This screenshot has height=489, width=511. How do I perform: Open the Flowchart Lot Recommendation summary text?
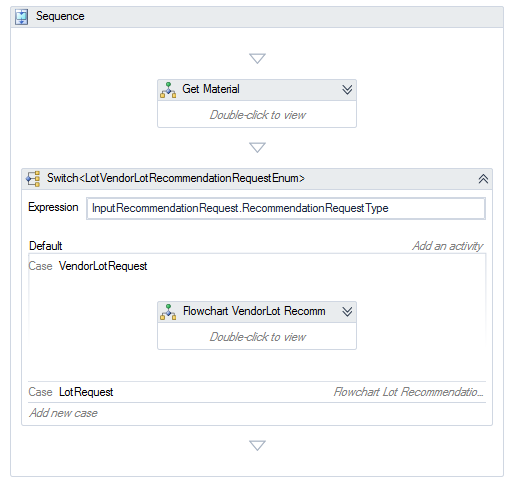(x=408, y=392)
